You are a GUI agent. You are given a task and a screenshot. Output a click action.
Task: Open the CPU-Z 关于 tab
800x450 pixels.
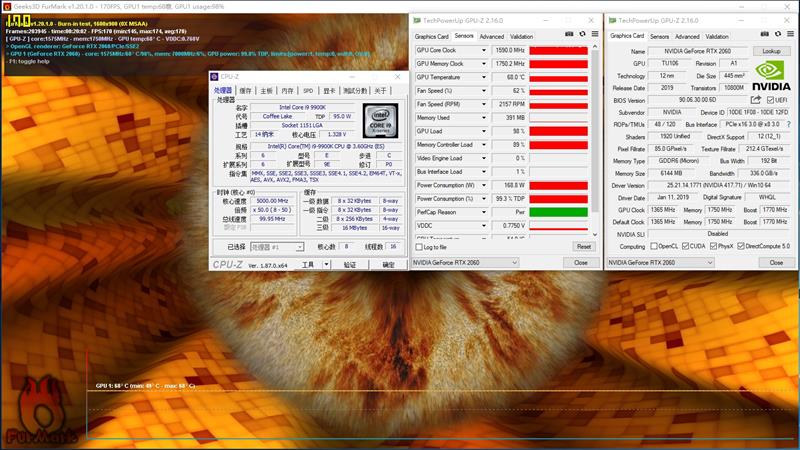[380, 90]
